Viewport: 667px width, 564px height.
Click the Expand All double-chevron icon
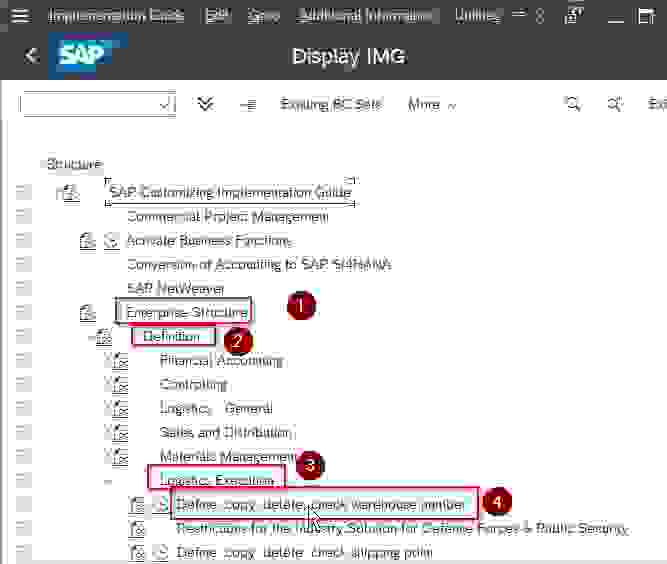tap(206, 104)
